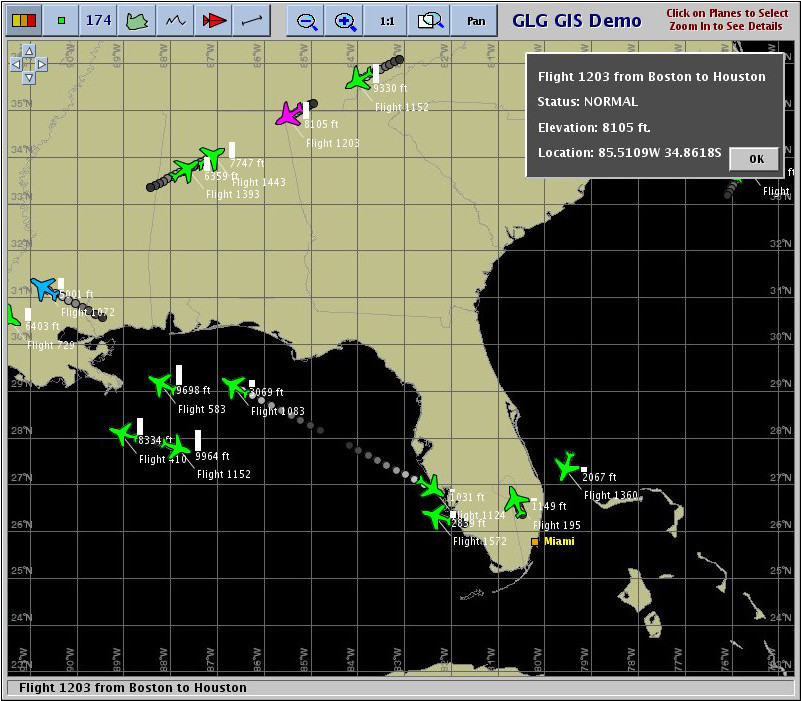Toggle the color-bar icon in the toolbar
Screen dimensions: 801x701
(24, 20)
